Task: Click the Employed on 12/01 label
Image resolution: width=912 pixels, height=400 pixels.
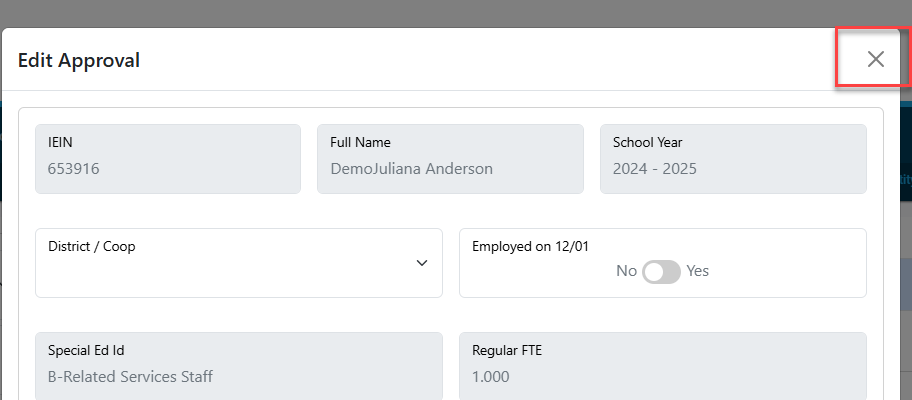Action: point(530,247)
